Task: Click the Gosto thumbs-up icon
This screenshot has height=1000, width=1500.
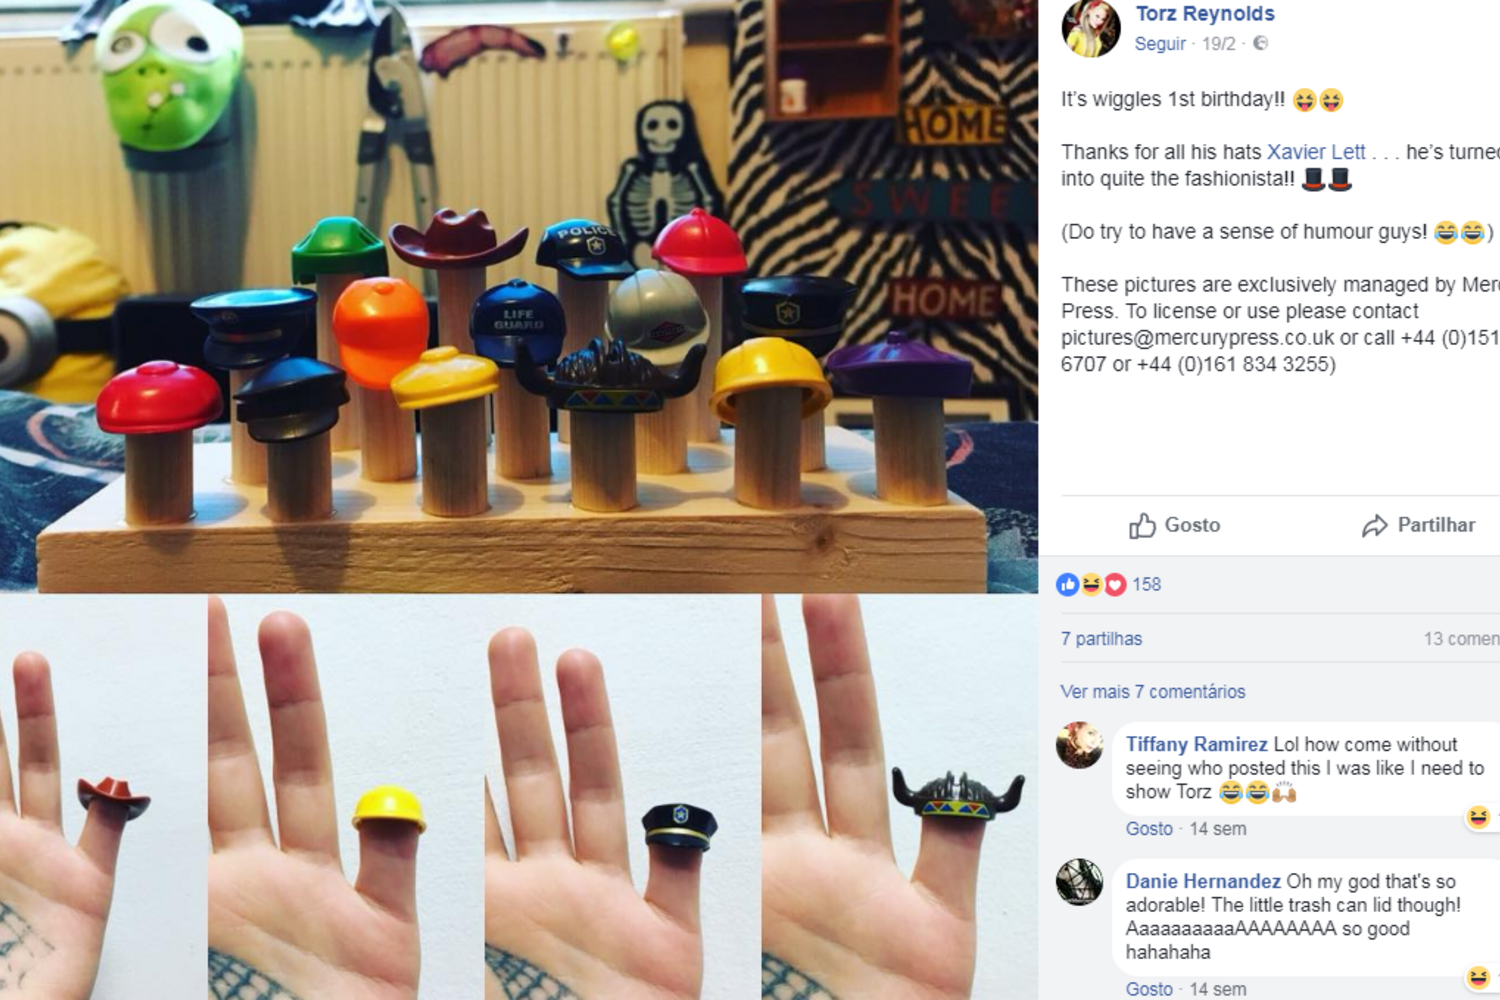Action: (1142, 526)
